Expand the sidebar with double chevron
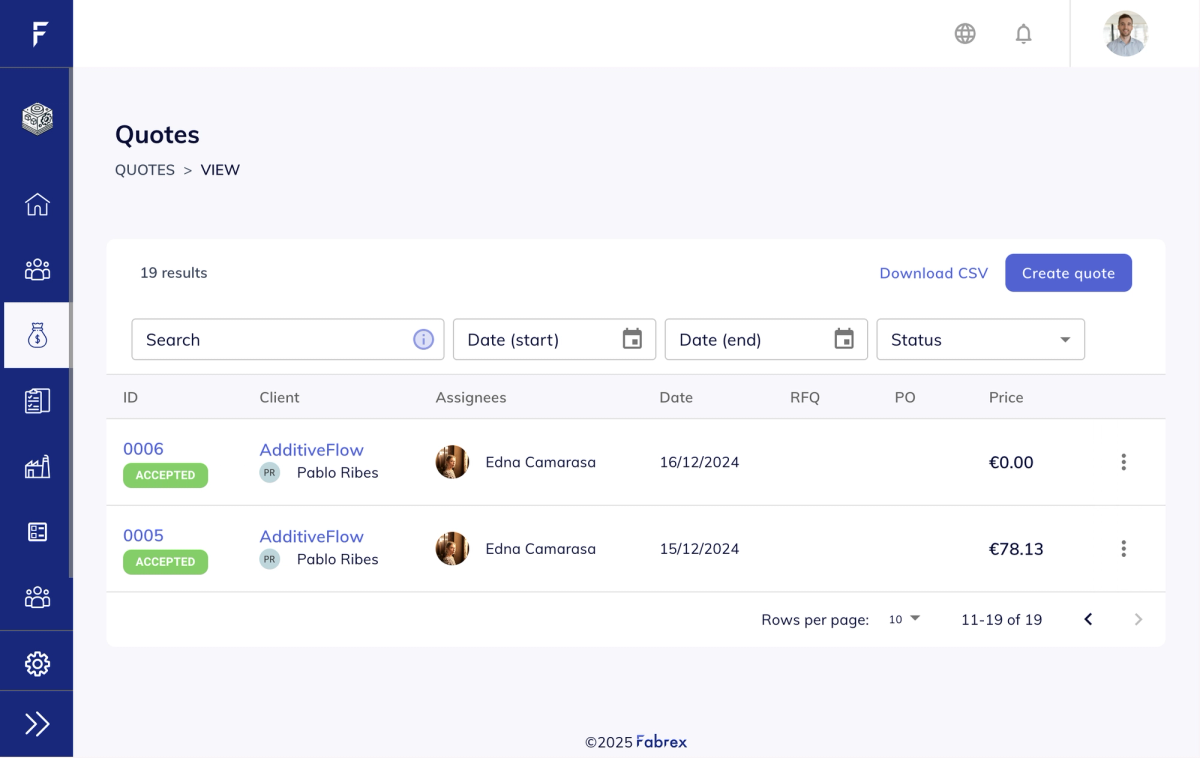 point(37,724)
